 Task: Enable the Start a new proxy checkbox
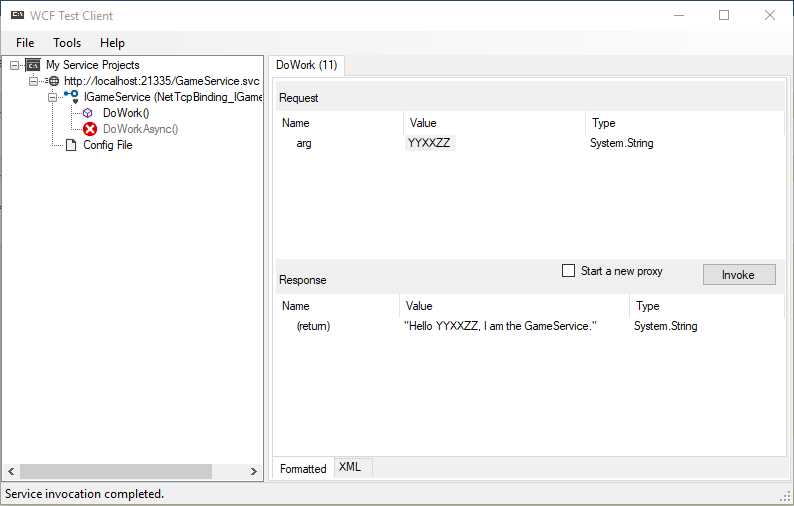(568, 271)
